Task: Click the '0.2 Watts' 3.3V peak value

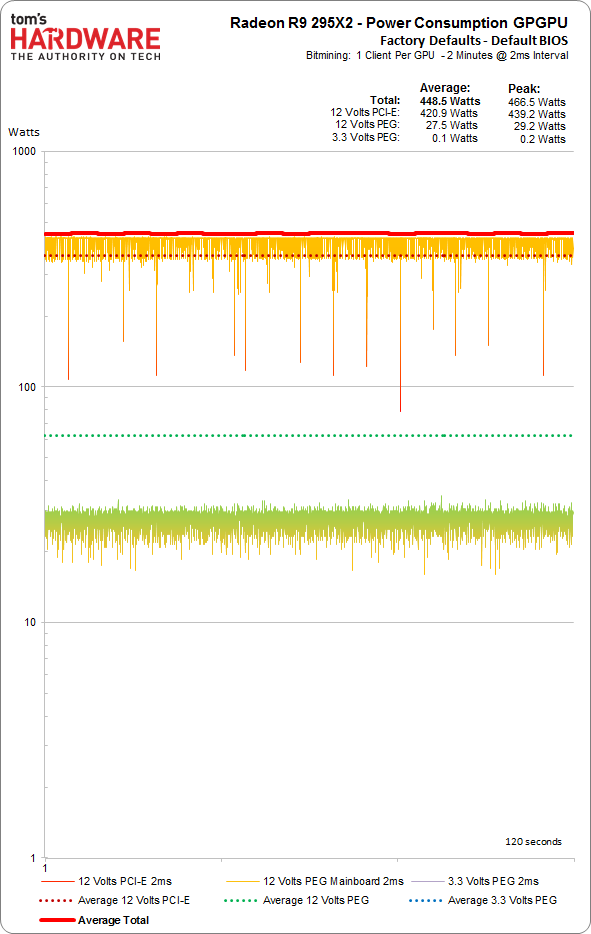Action: click(x=542, y=139)
